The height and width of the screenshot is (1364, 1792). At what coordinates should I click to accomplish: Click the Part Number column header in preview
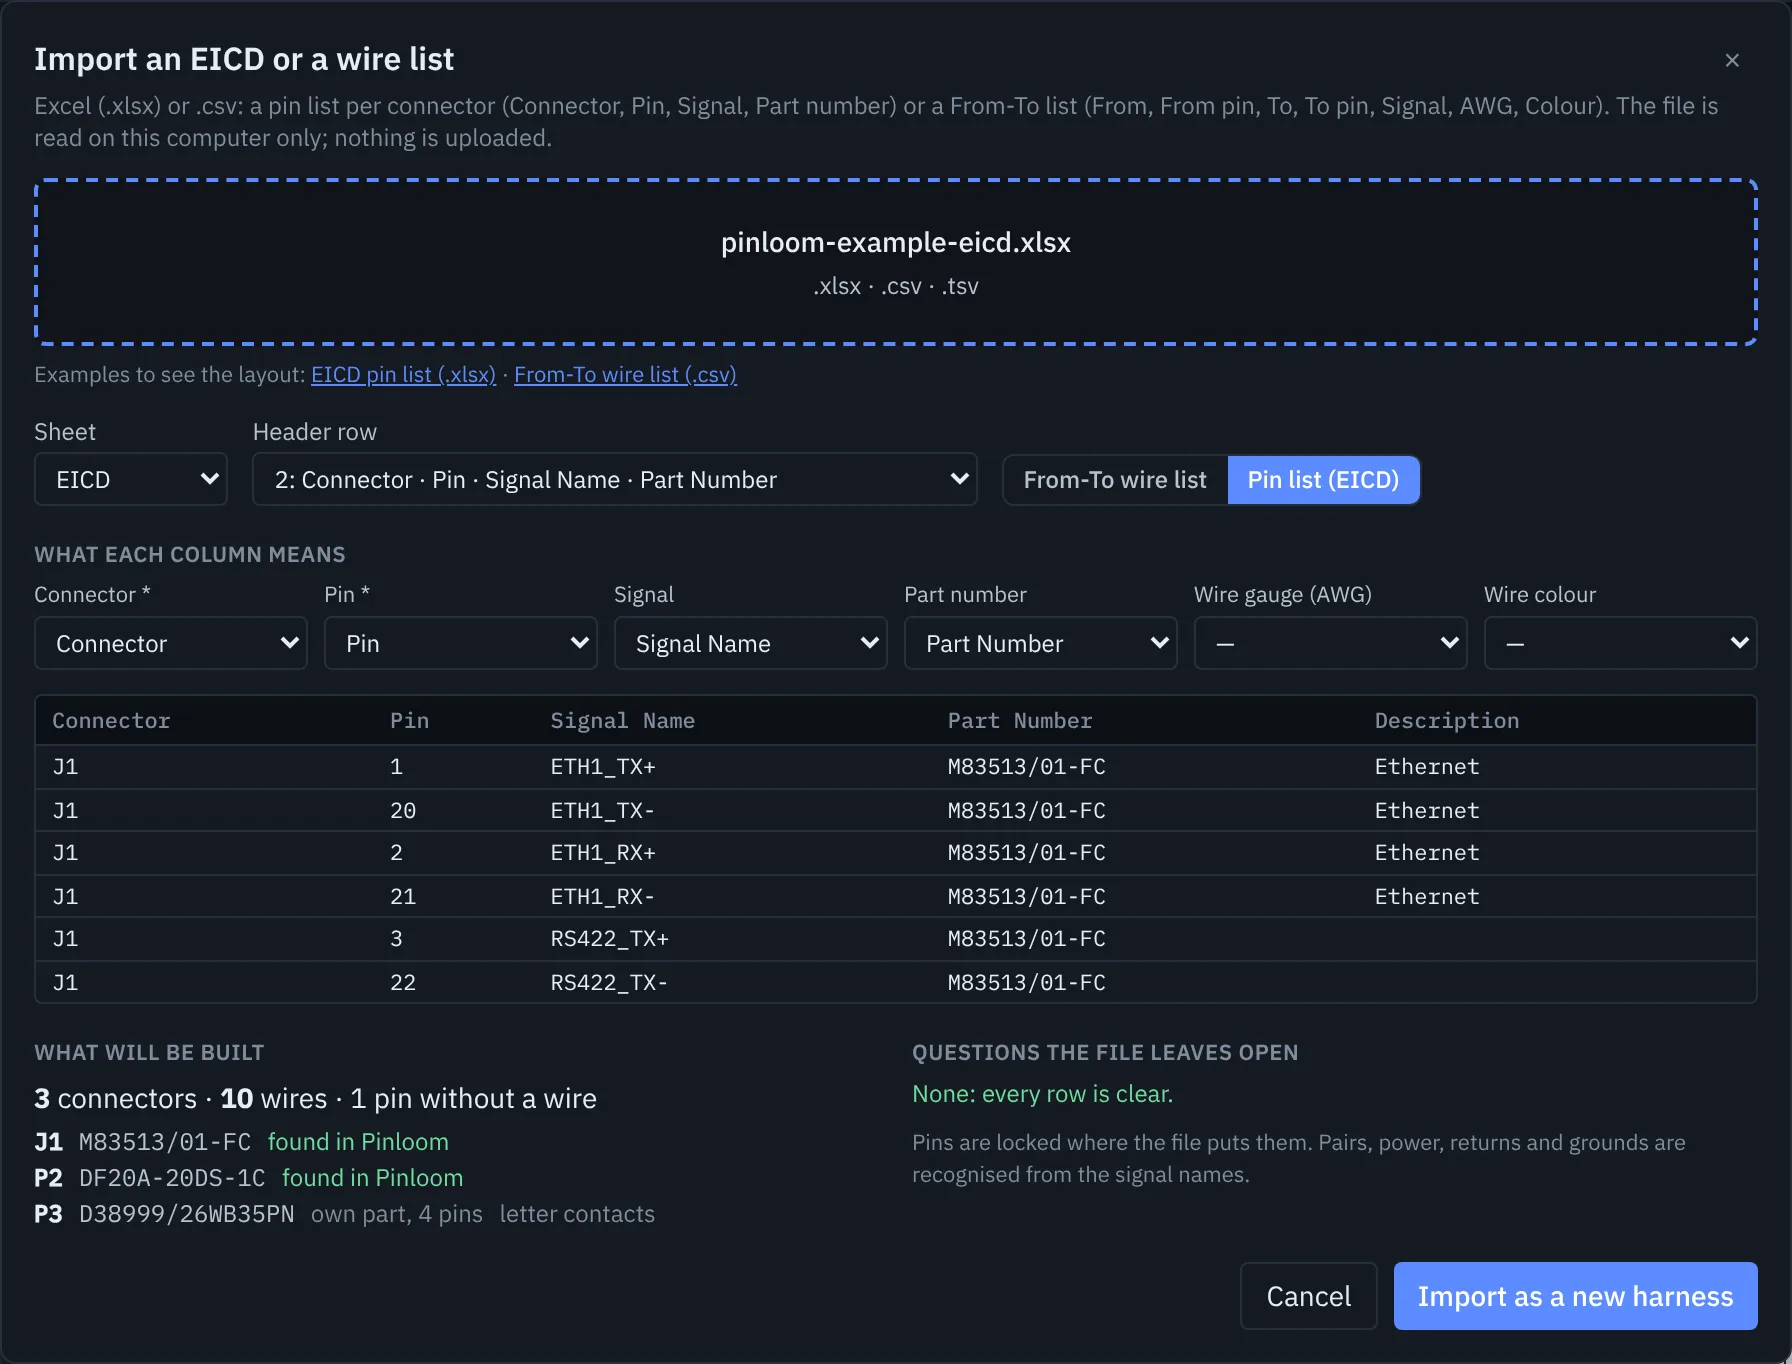click(x=1019, y=721)
